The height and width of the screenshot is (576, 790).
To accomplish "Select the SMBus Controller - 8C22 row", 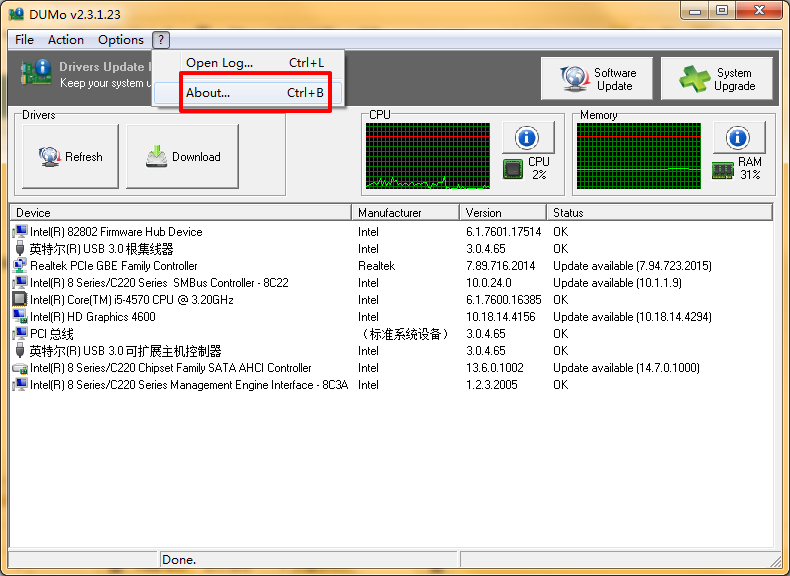I will click(391, 283).
